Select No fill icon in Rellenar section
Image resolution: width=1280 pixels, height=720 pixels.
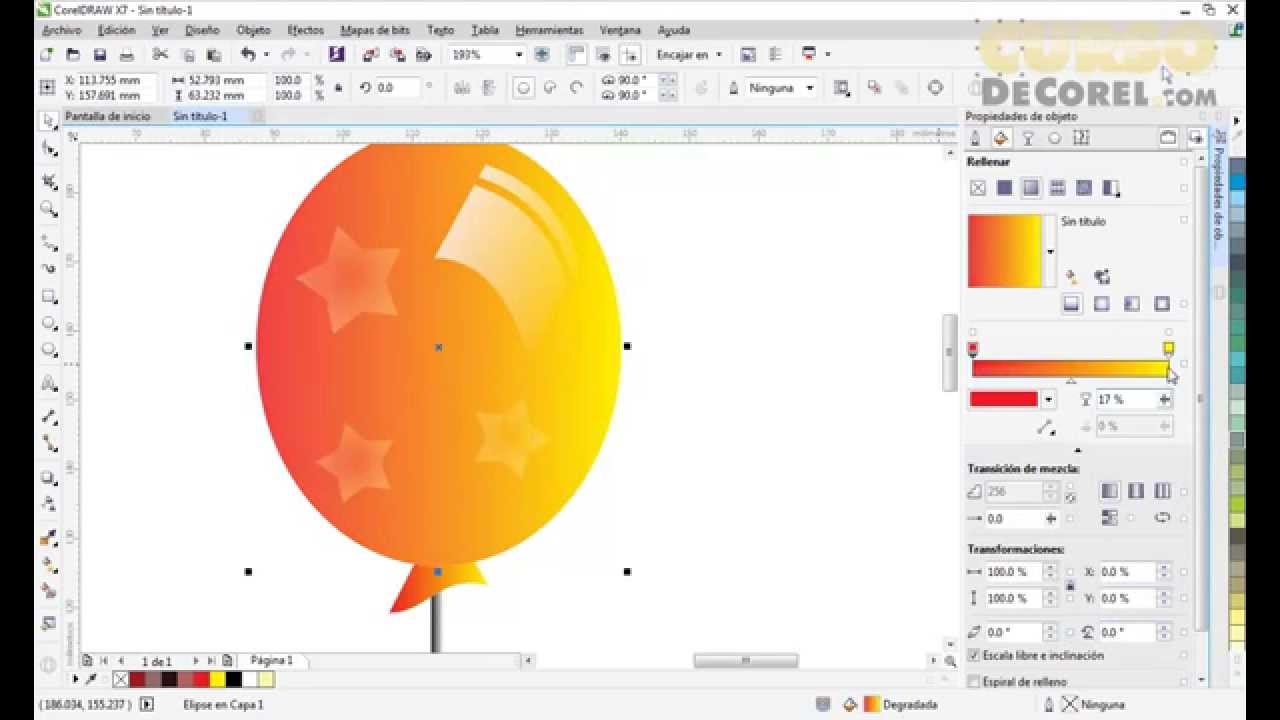pyautogui.click(x=978, y=188)
